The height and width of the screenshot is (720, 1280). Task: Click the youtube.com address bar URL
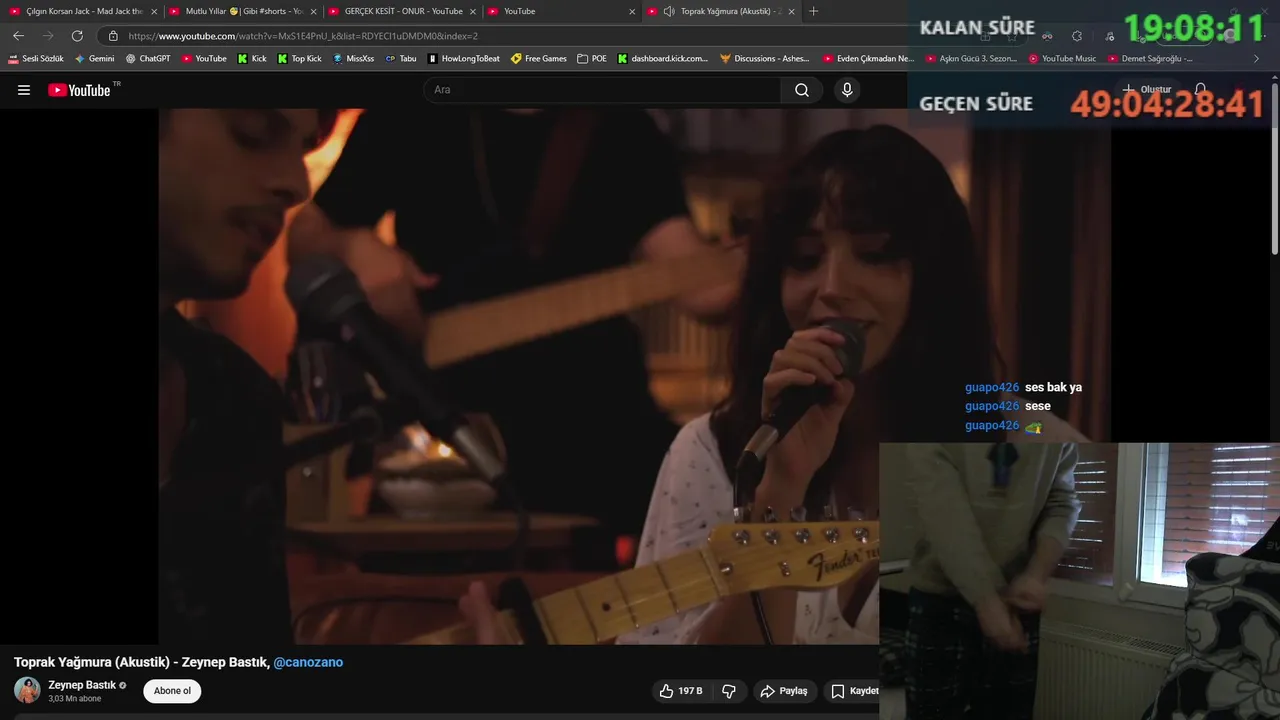303,36
